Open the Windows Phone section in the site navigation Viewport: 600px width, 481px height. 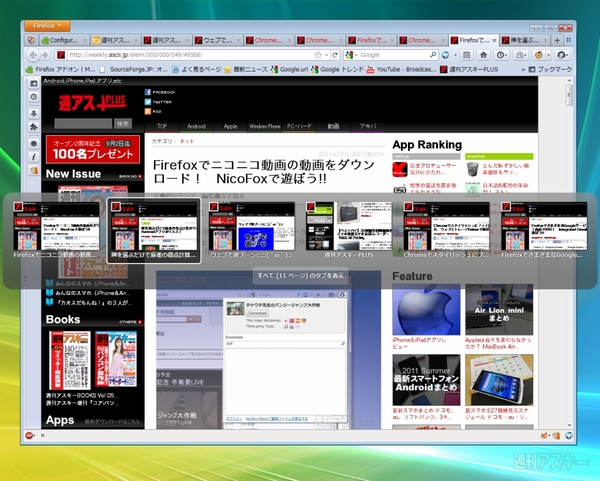point(264,126)
